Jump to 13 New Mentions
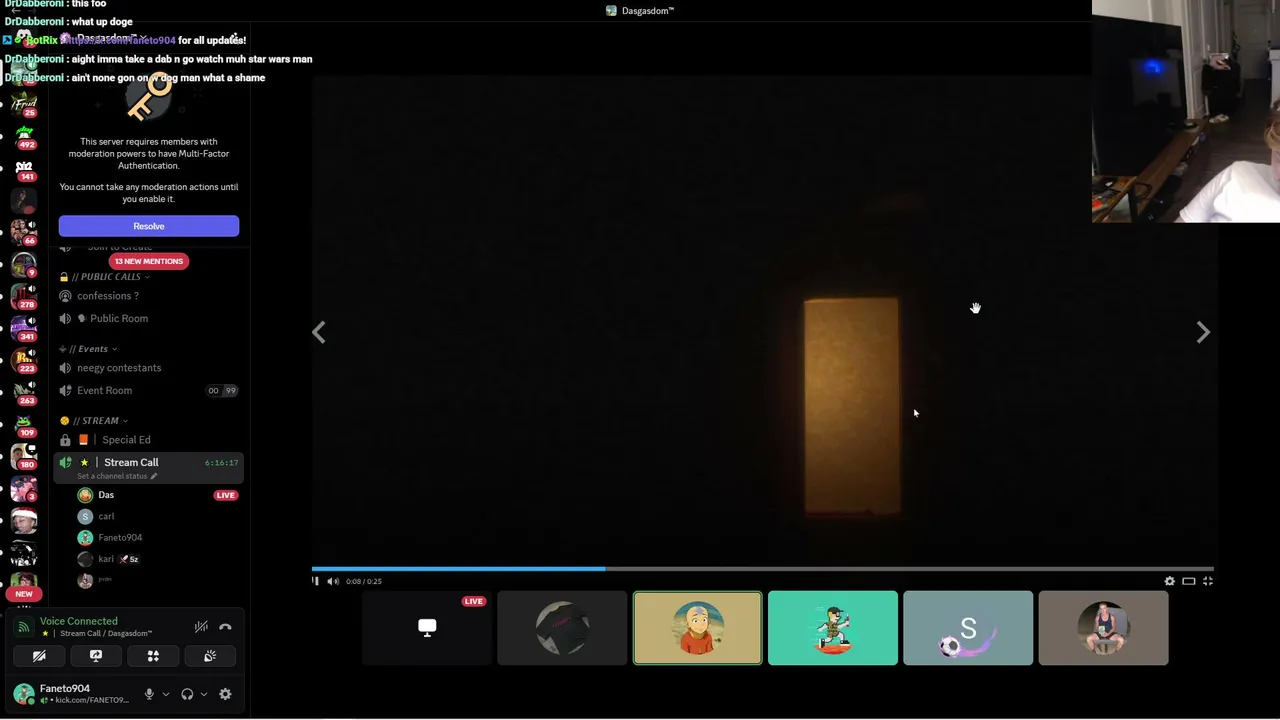This screenshot has width=1280, height=720. [x=148, y=261]
